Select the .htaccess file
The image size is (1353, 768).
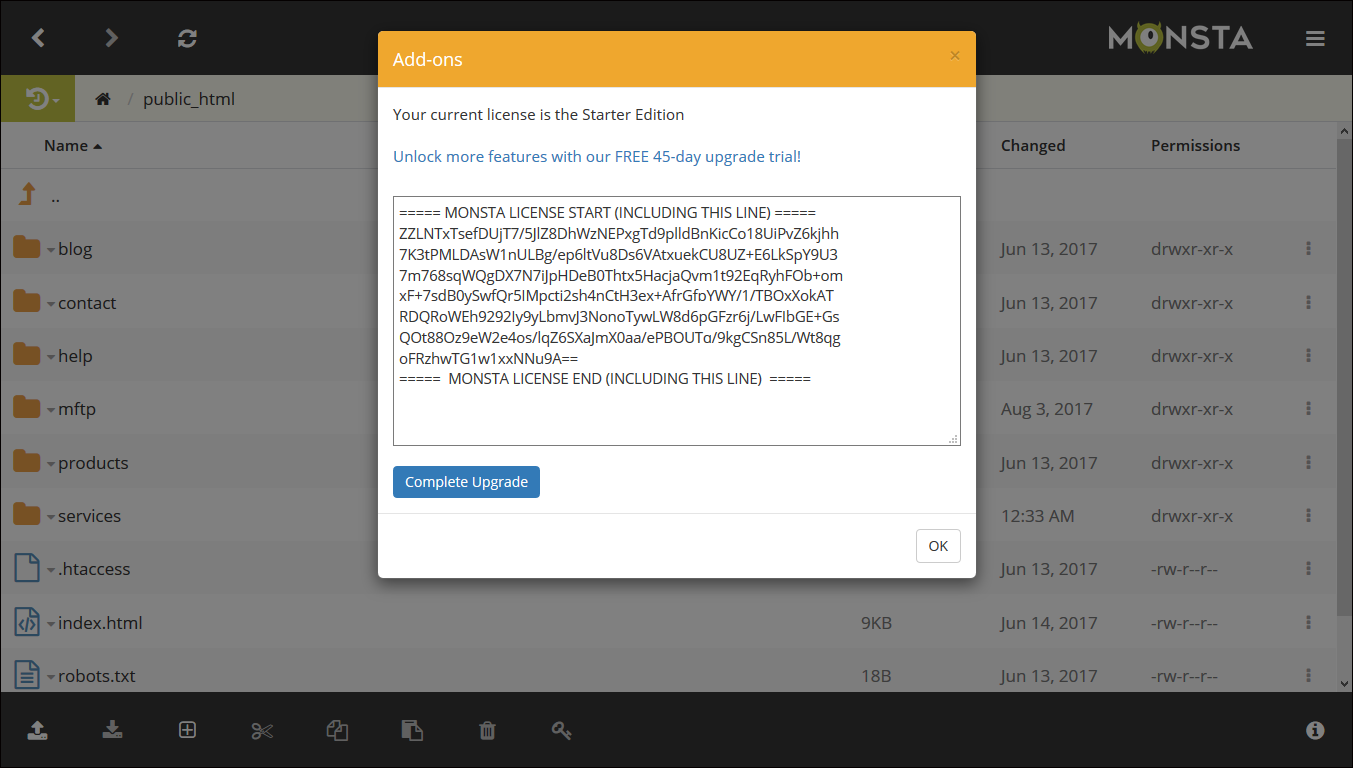tap(94, 569)
